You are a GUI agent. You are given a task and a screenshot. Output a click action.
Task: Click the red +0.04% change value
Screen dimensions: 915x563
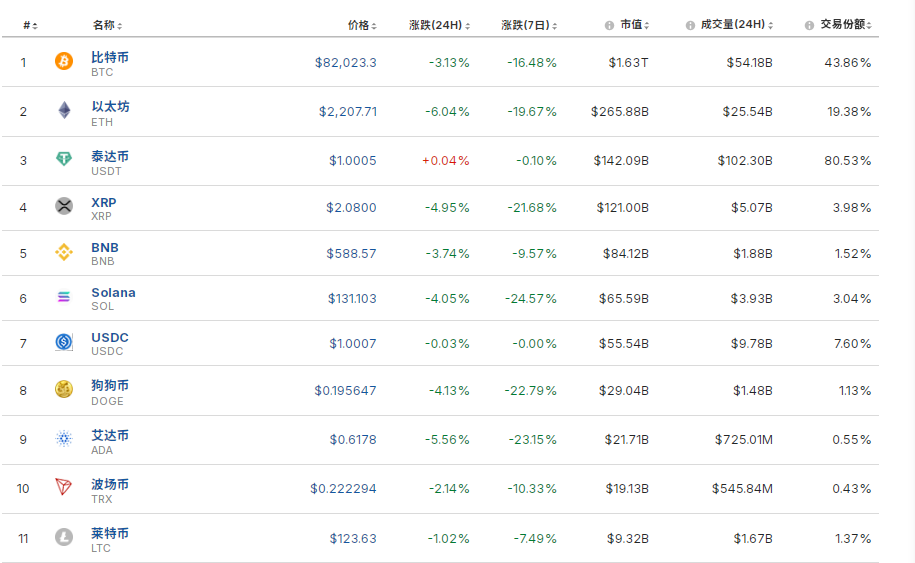point(446,160)
